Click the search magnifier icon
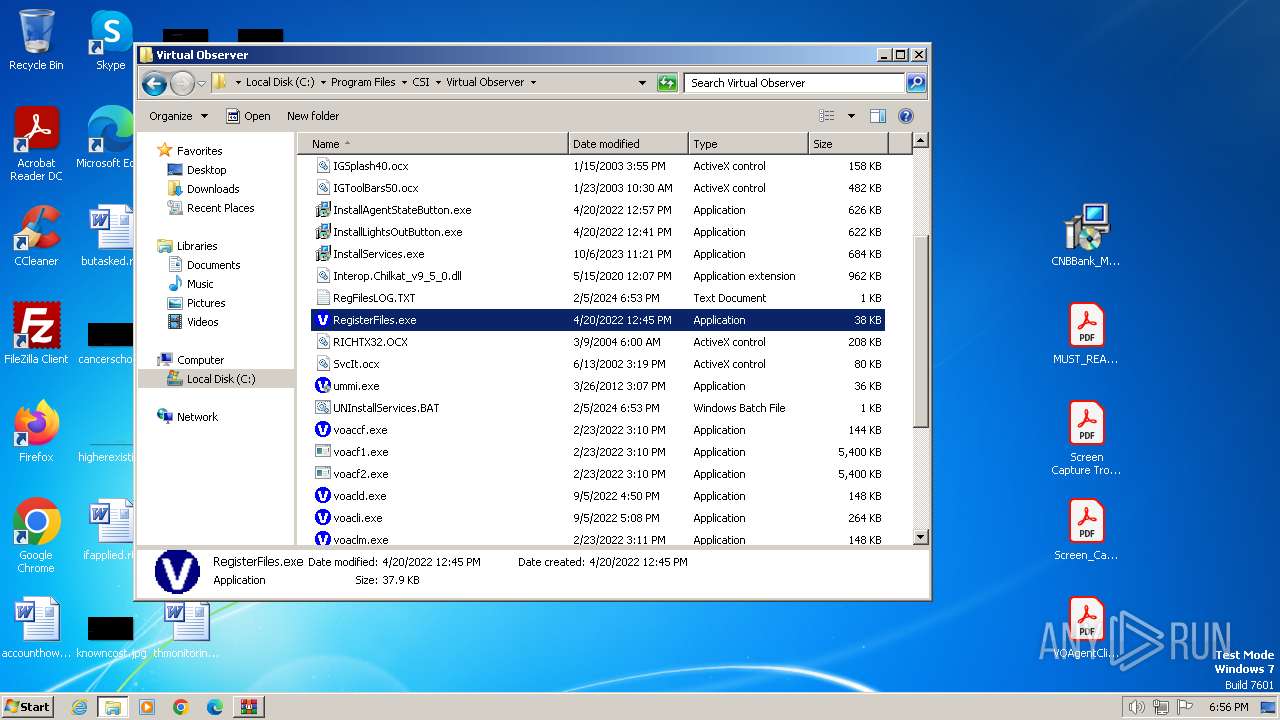The width and height of the screenshot is (1280, 720). (x=916, y=83)
